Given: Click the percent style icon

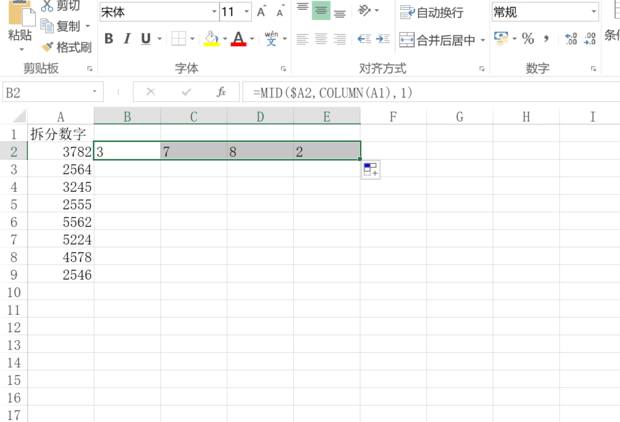Looking at the screenshot, I should point(527,39).
